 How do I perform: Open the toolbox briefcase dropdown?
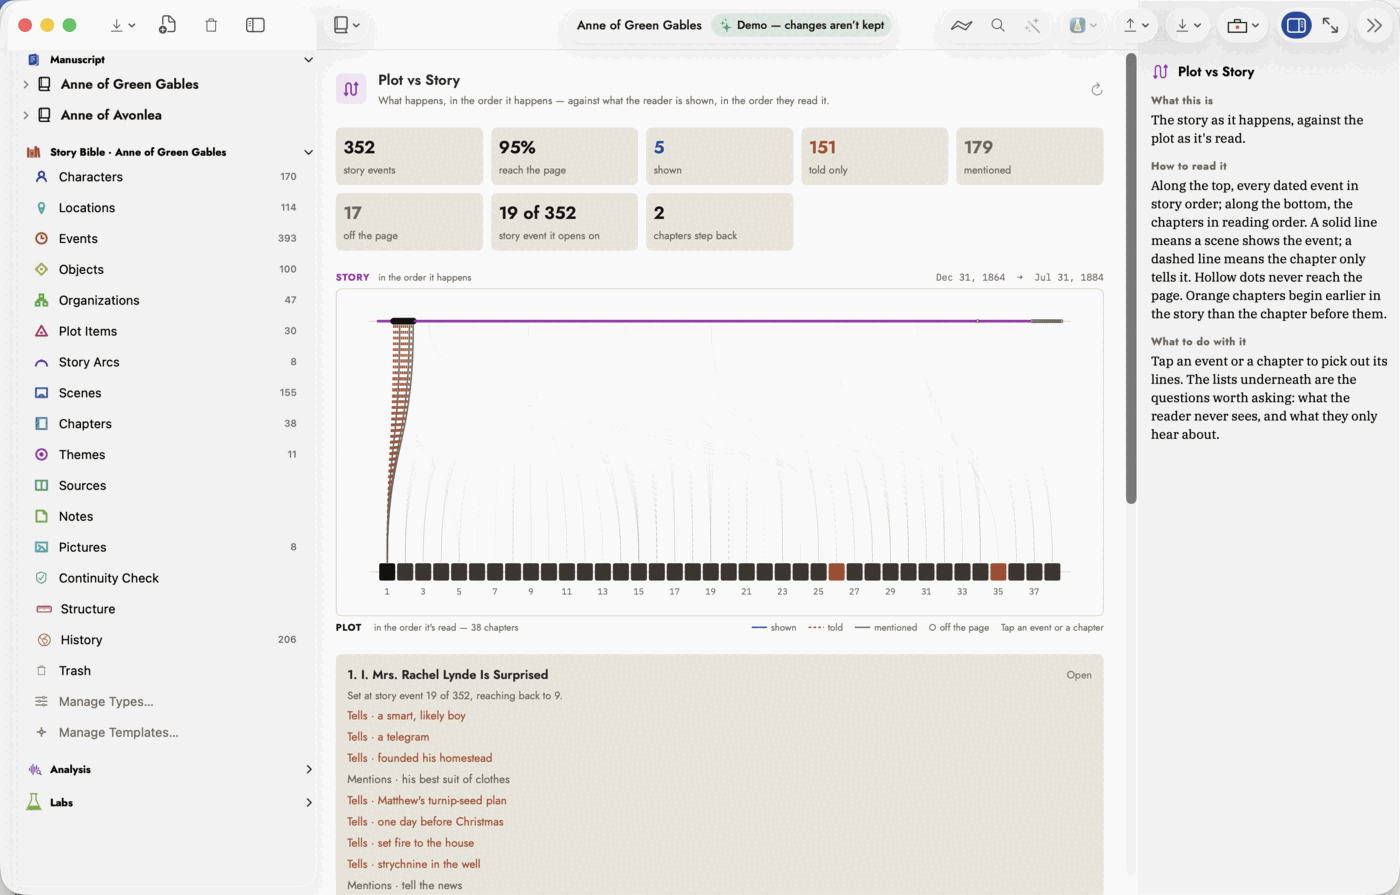pyautogui.click(x=1243, y=25)
